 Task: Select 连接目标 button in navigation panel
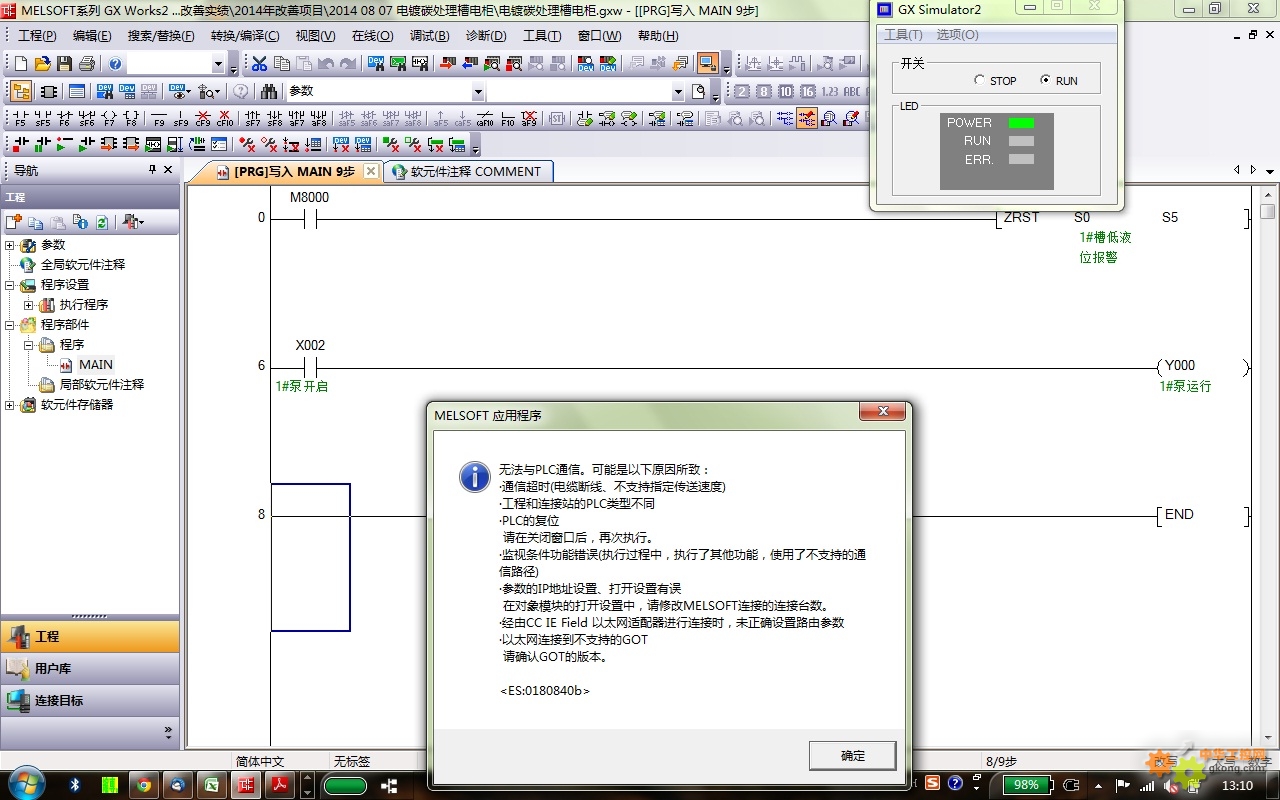[90, 700]
